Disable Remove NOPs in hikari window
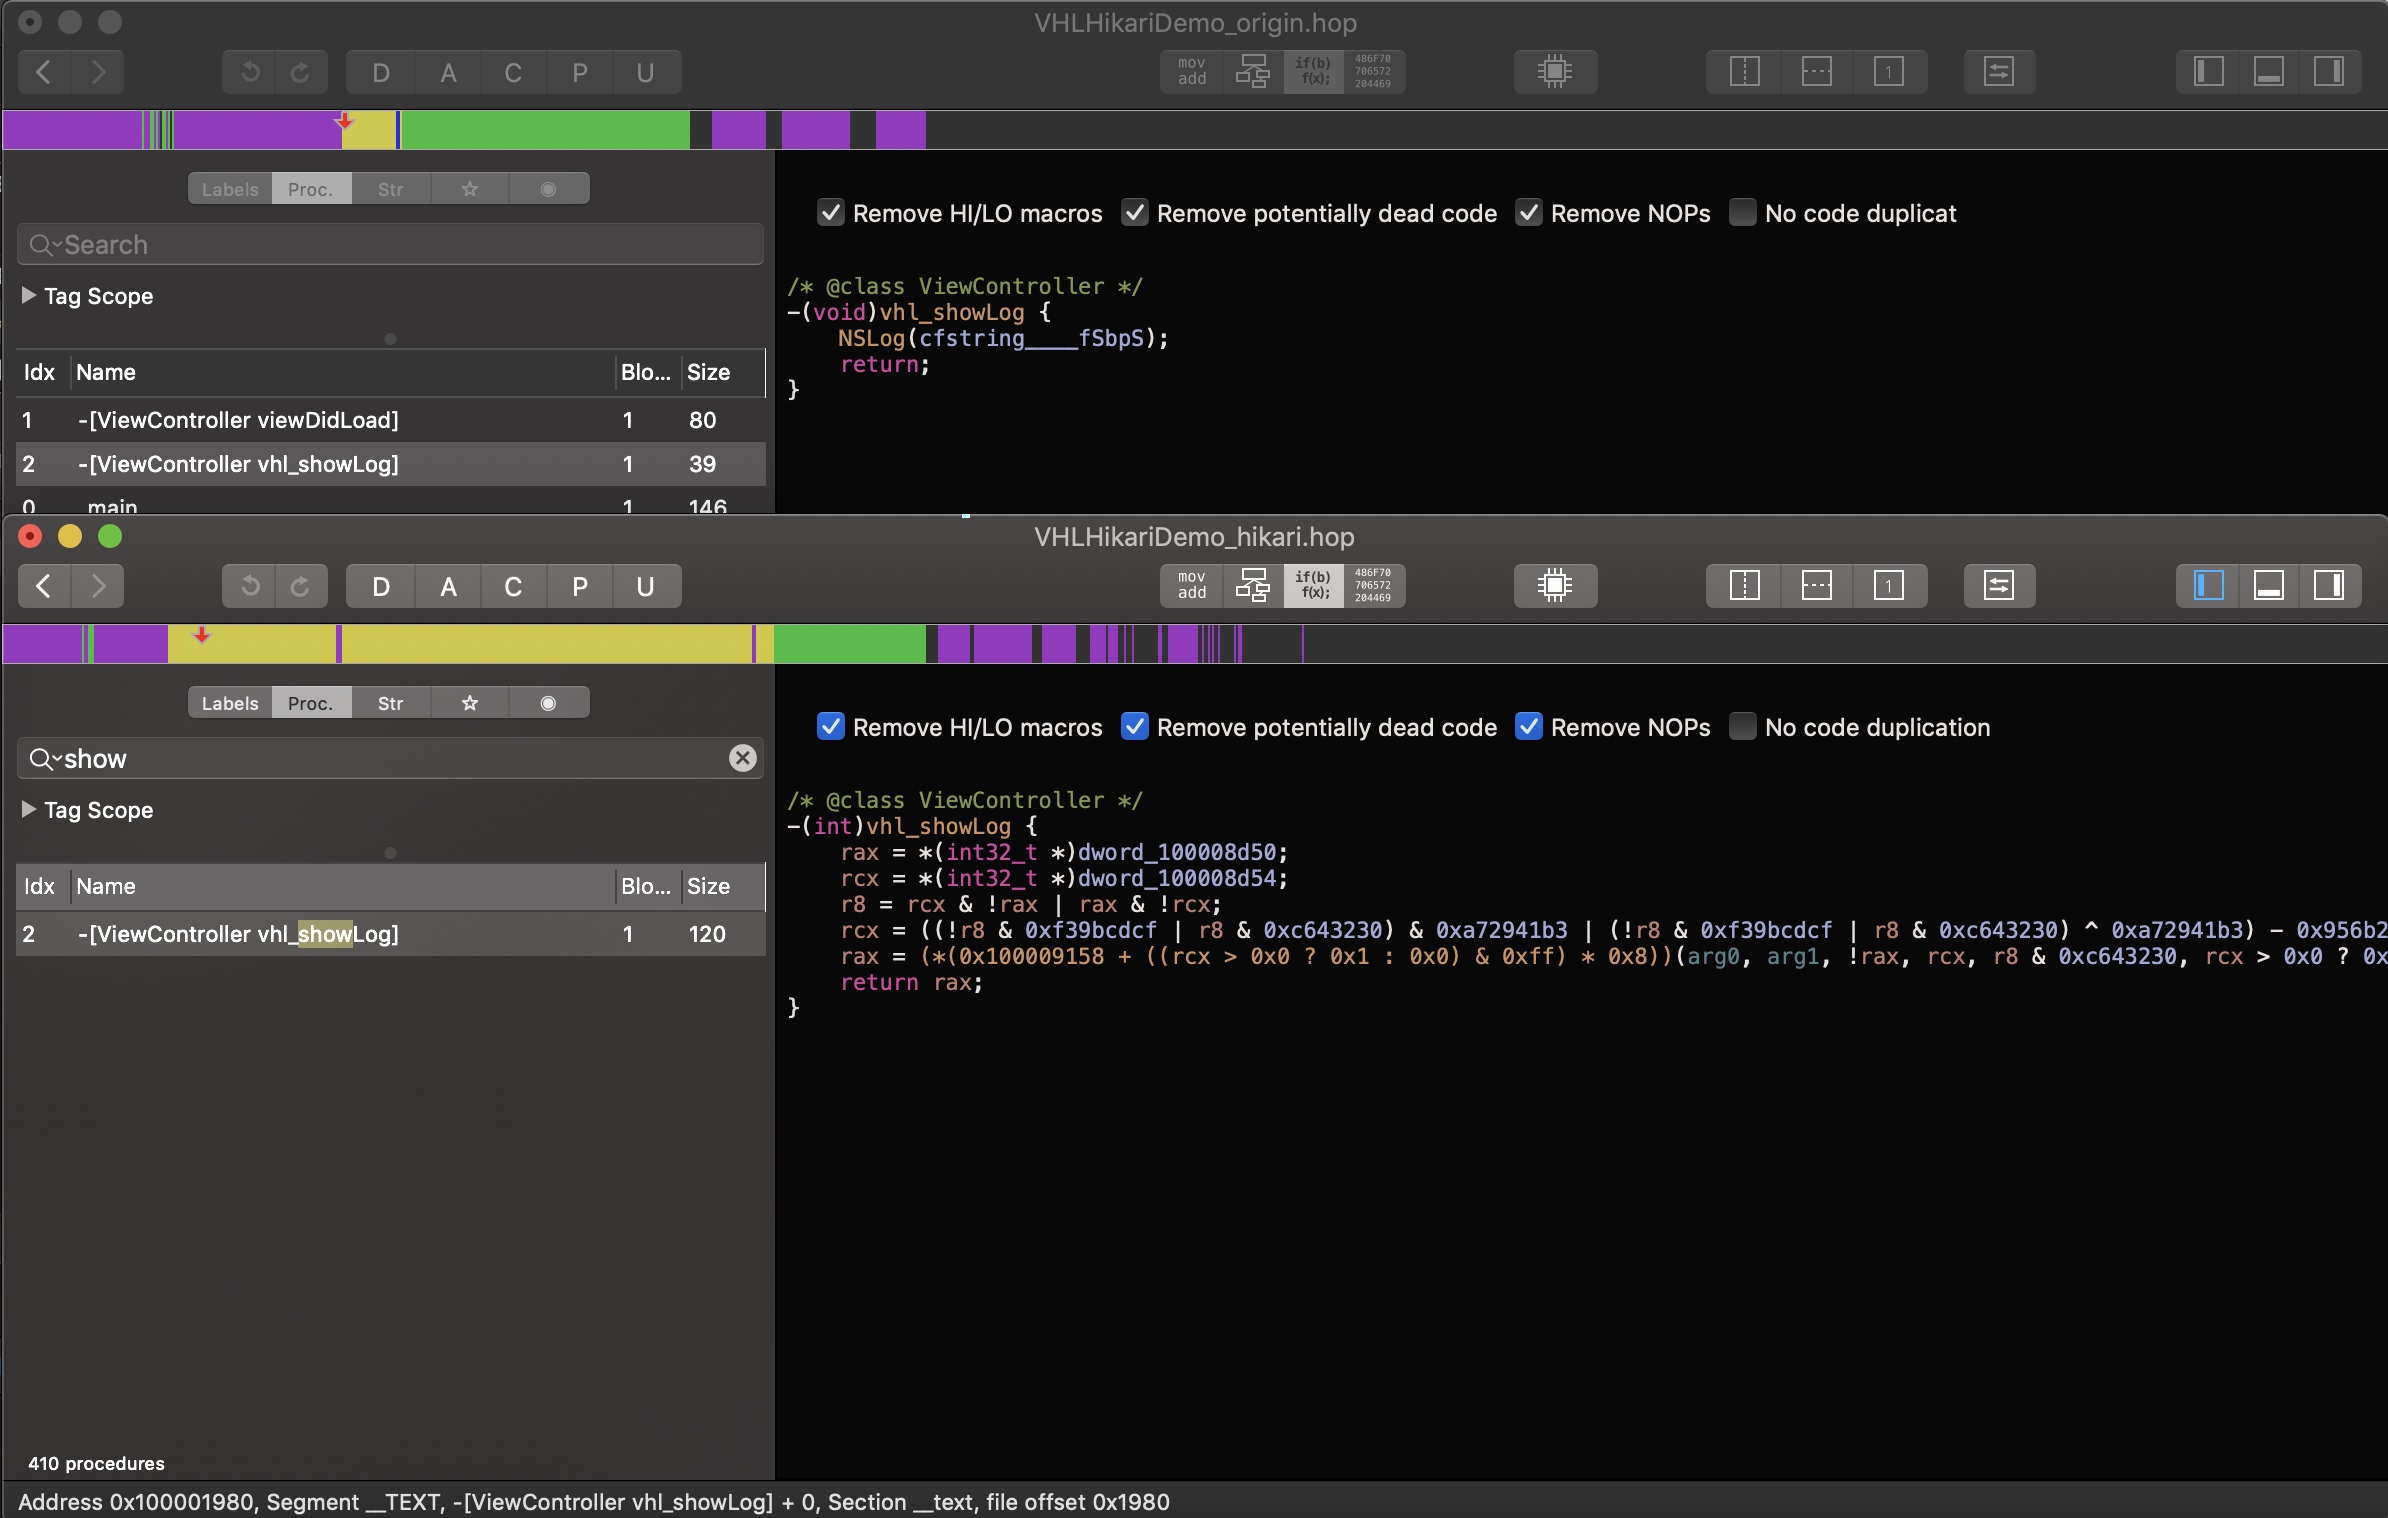 click(x=1528, y=727)
